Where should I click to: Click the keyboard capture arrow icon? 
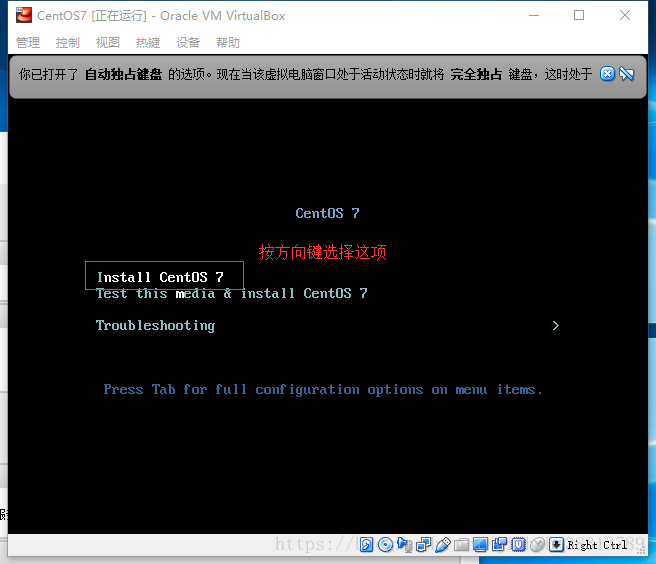pos(556,544)
